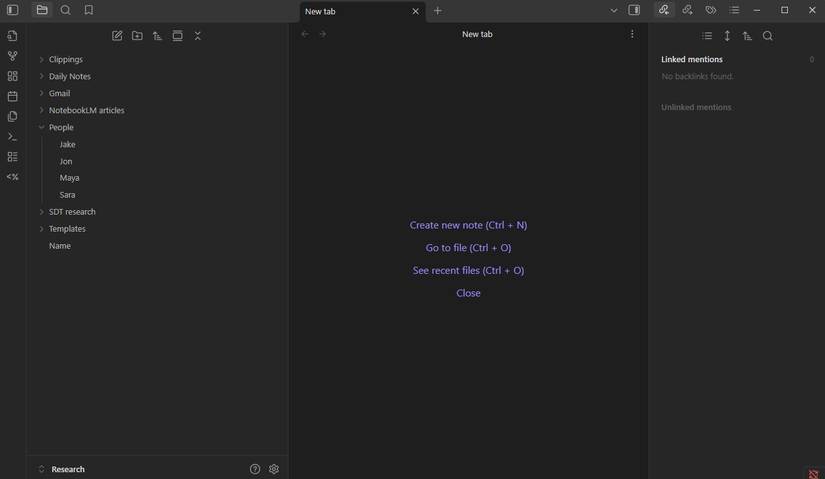Image resolution: width=825 pixels, height=479 pixels.
Task: Open the canvas icon in the ribbon
Action: [13, 76]
